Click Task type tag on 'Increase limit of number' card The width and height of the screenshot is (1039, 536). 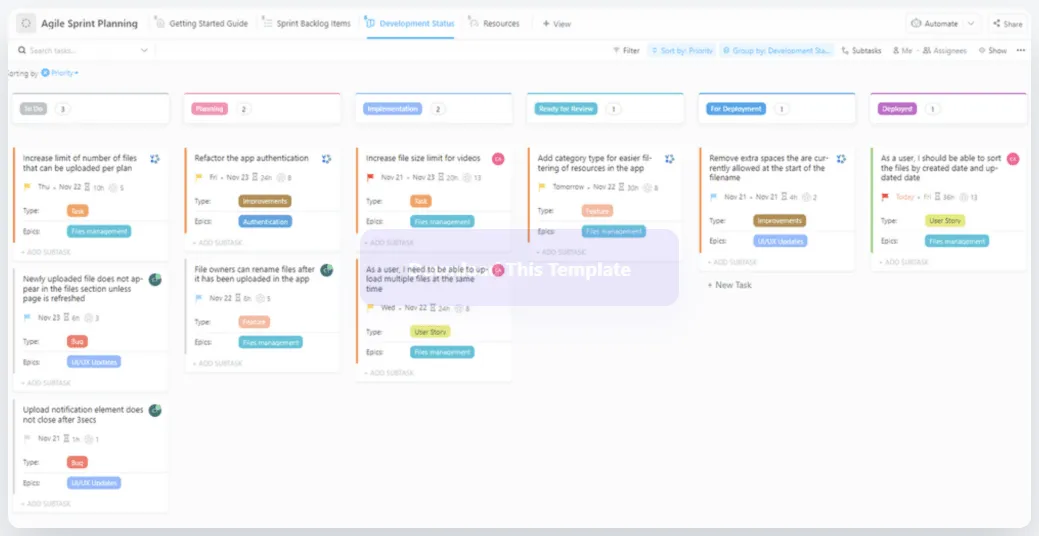(78, 211)
